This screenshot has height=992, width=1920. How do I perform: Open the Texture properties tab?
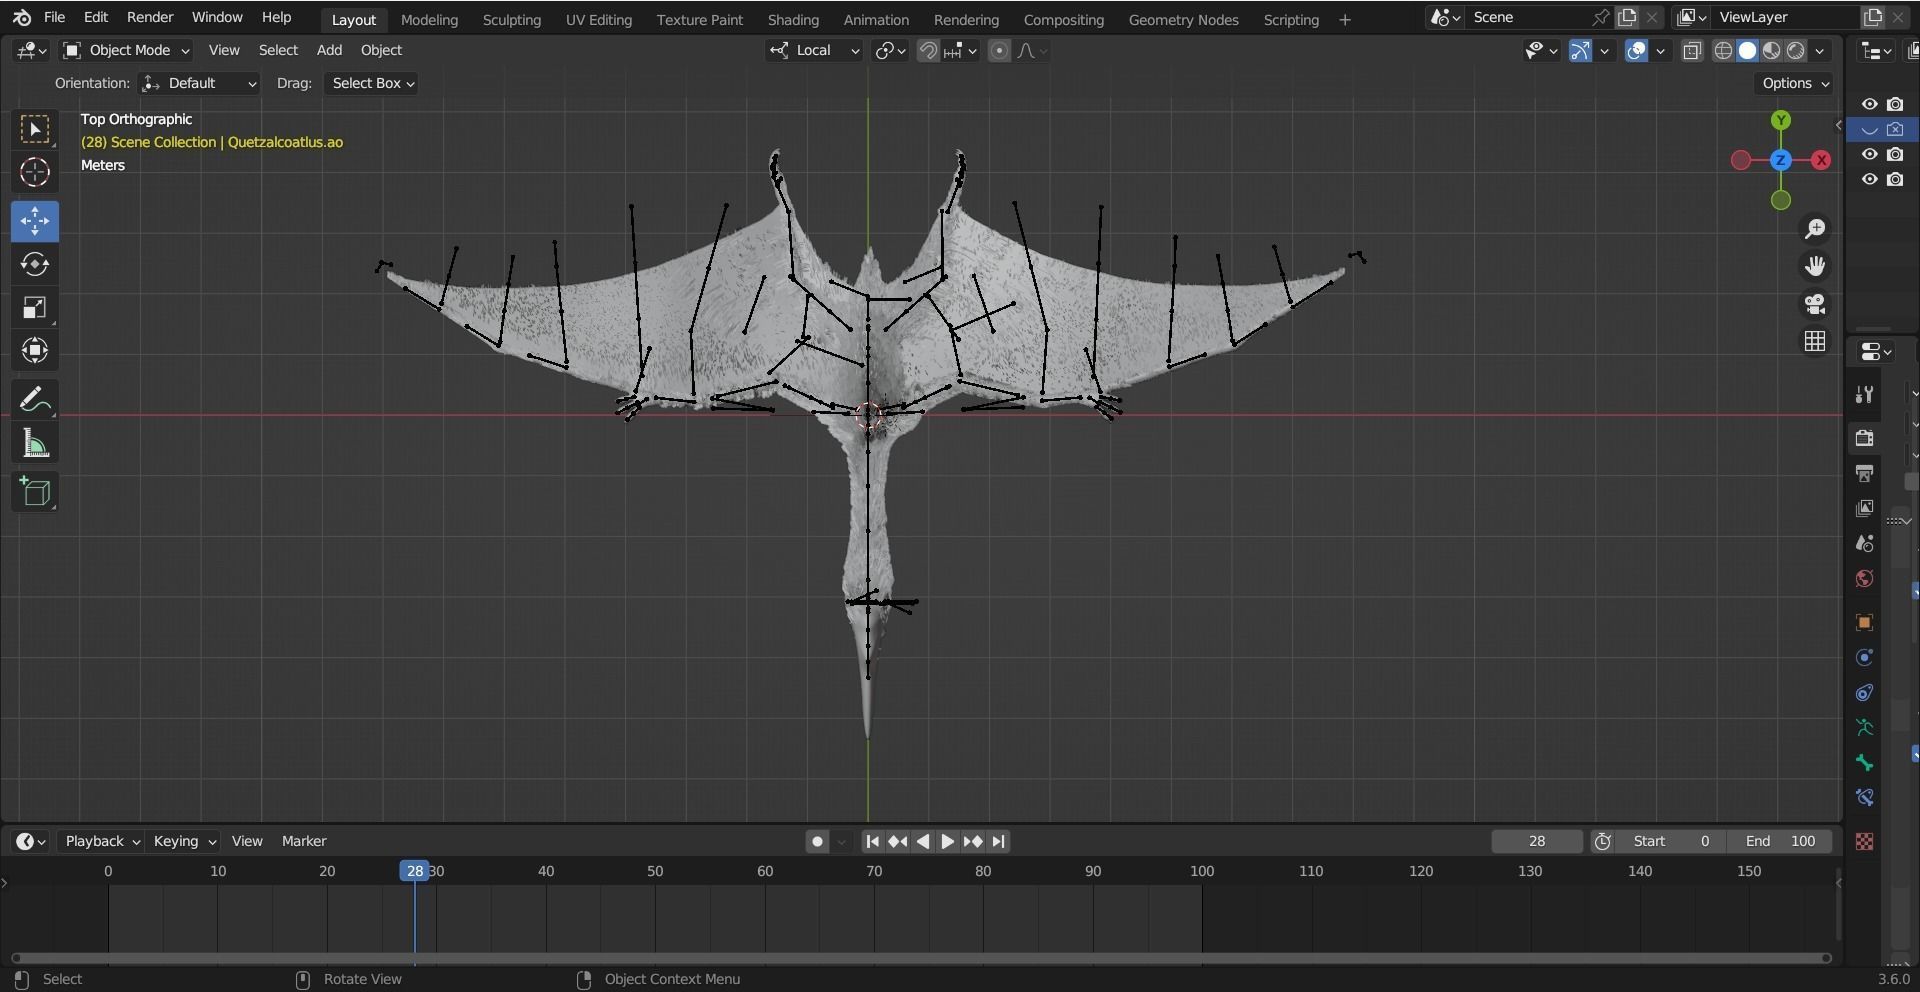pos(1864,841)
